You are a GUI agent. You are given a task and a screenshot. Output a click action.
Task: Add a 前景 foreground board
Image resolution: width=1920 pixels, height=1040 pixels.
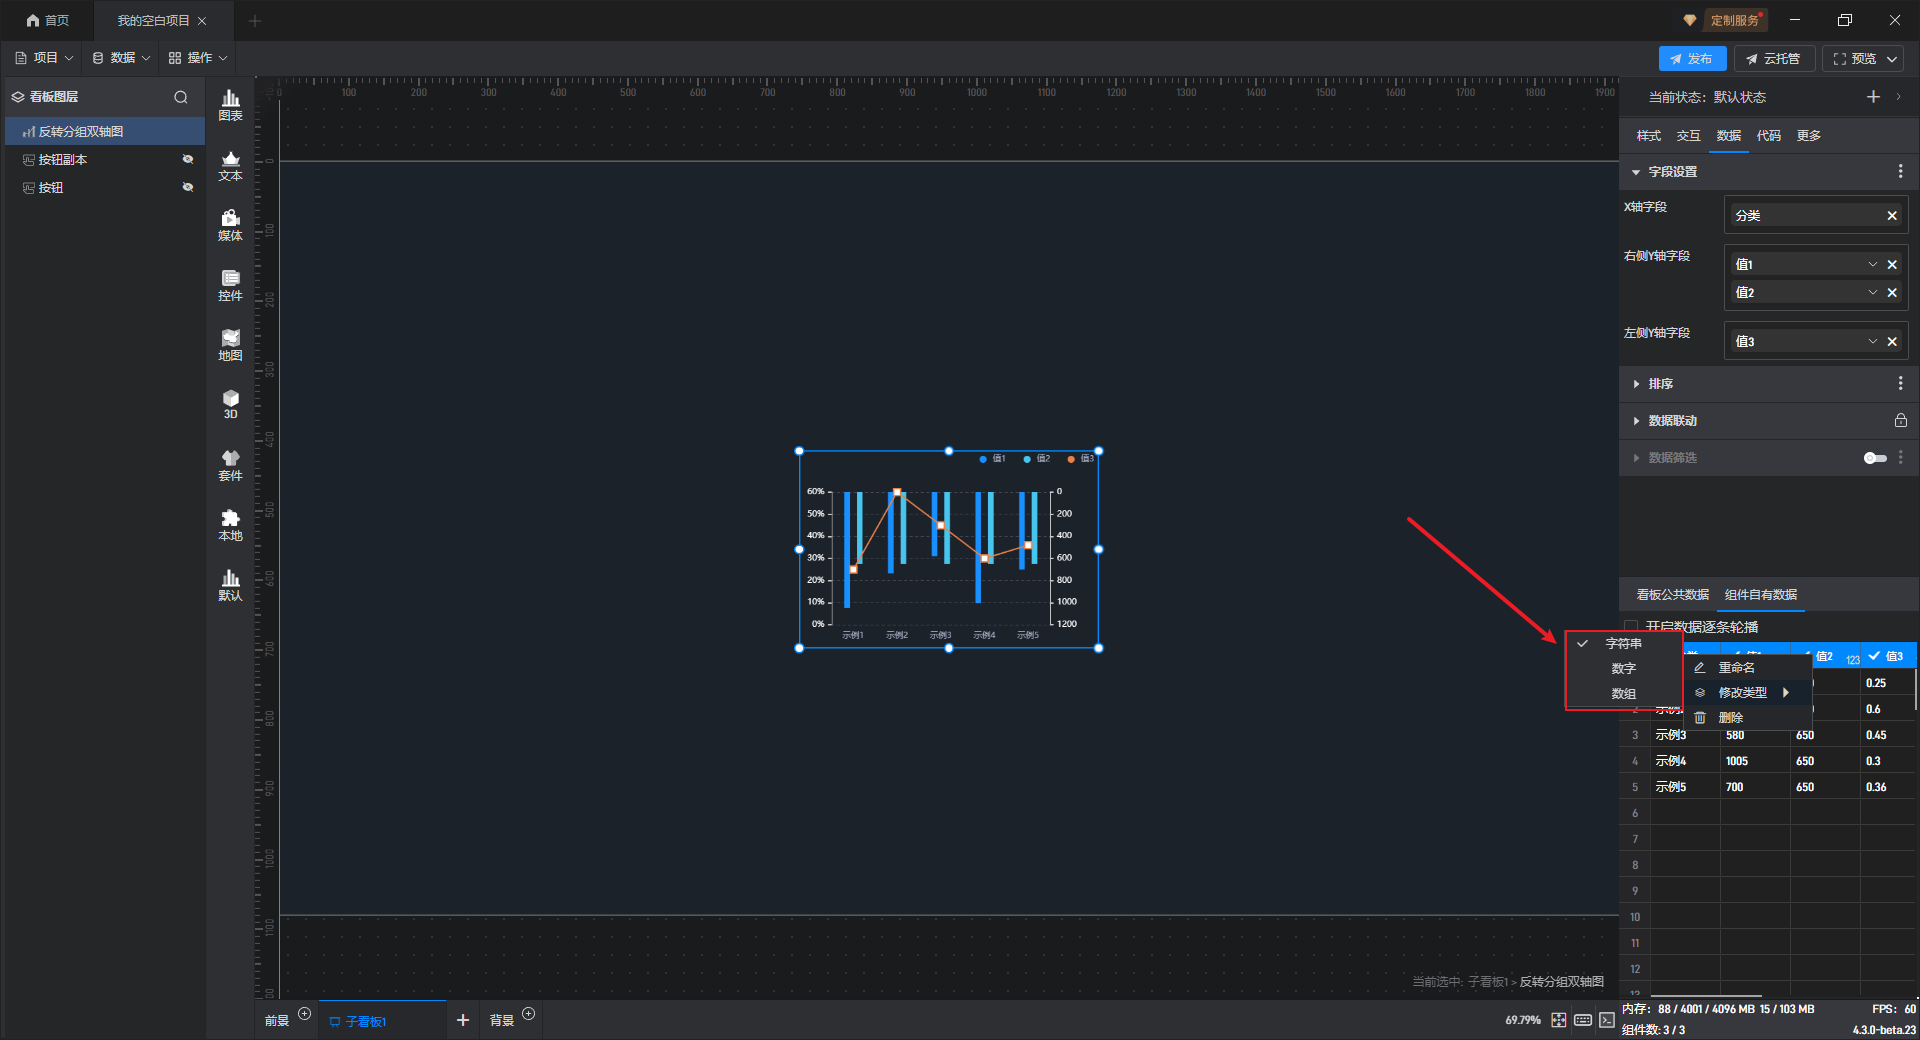point(305,1014)
